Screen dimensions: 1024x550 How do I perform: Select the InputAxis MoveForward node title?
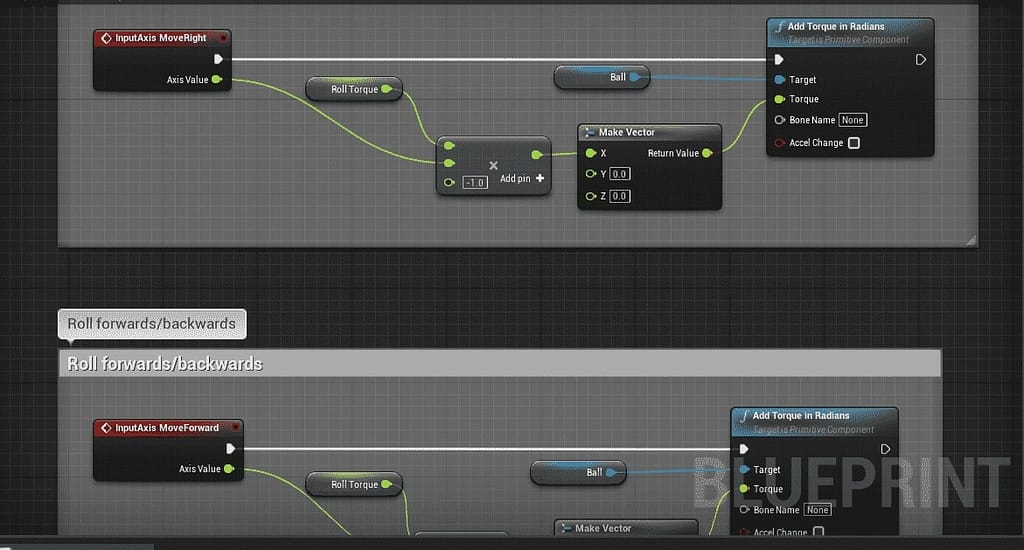[x=167, y=428]
